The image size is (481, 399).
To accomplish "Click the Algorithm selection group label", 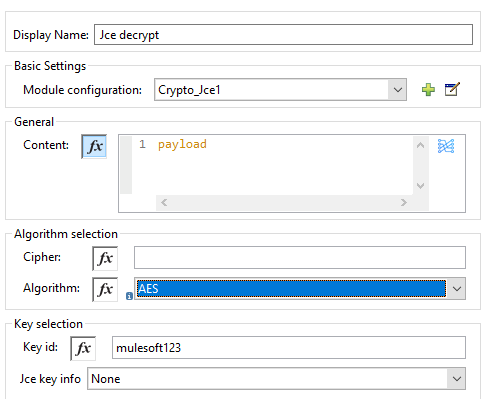I will (x=66, y=234).
